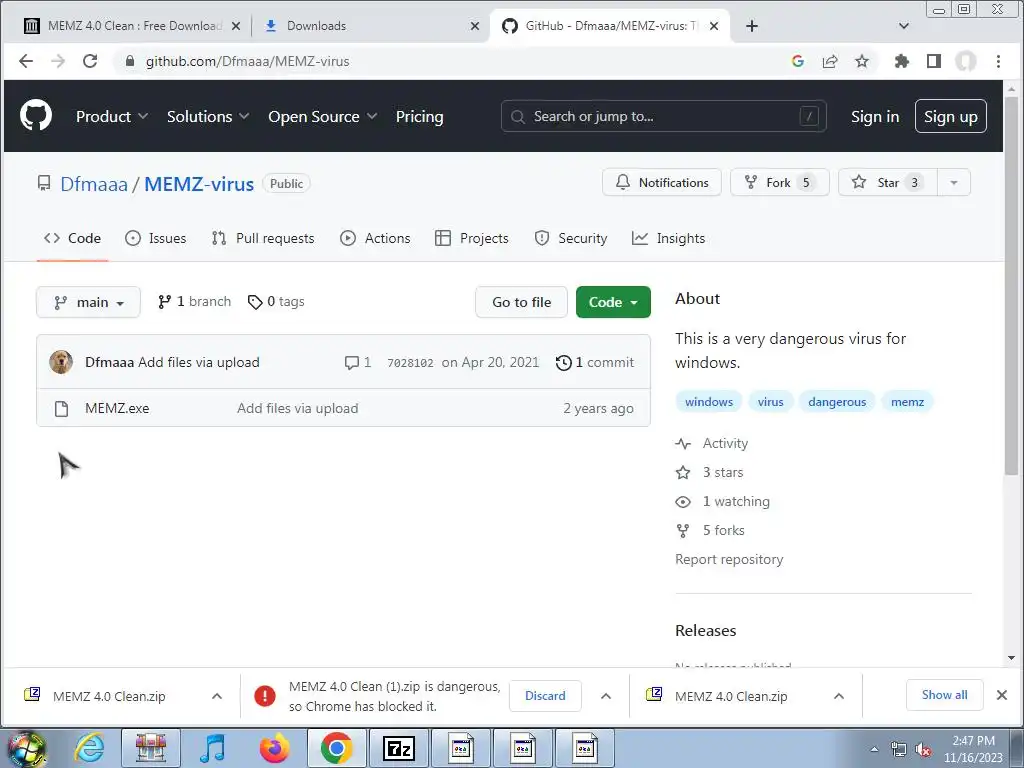Click the Chrome icon in the taskbar
This screenshot has height=768, width=1024.
pos(336,748)
